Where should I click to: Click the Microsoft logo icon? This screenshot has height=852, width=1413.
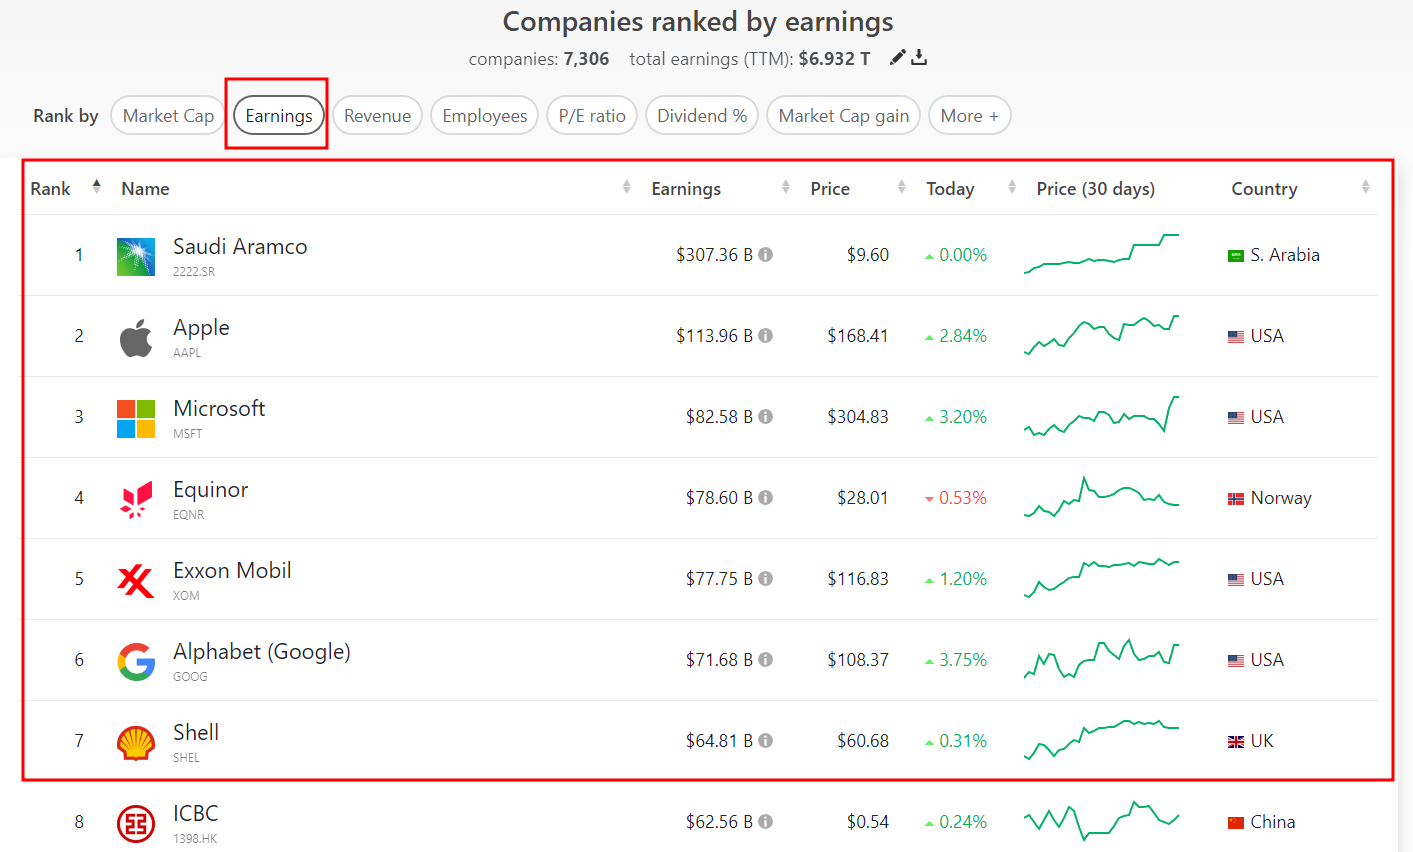[136, 419]
